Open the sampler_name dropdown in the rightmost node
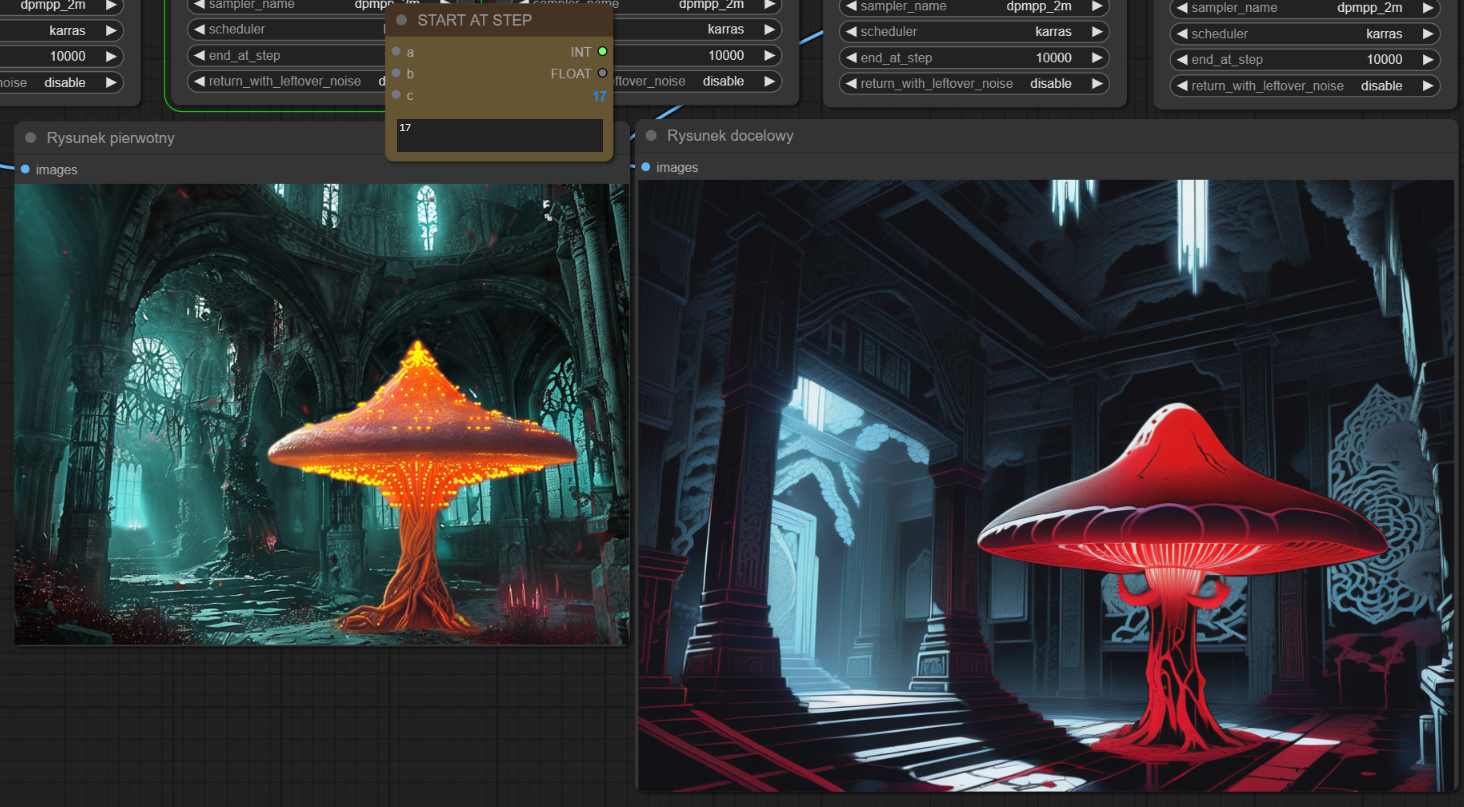This screenshot has width=1464, height=807. [x=1306, y=8]
